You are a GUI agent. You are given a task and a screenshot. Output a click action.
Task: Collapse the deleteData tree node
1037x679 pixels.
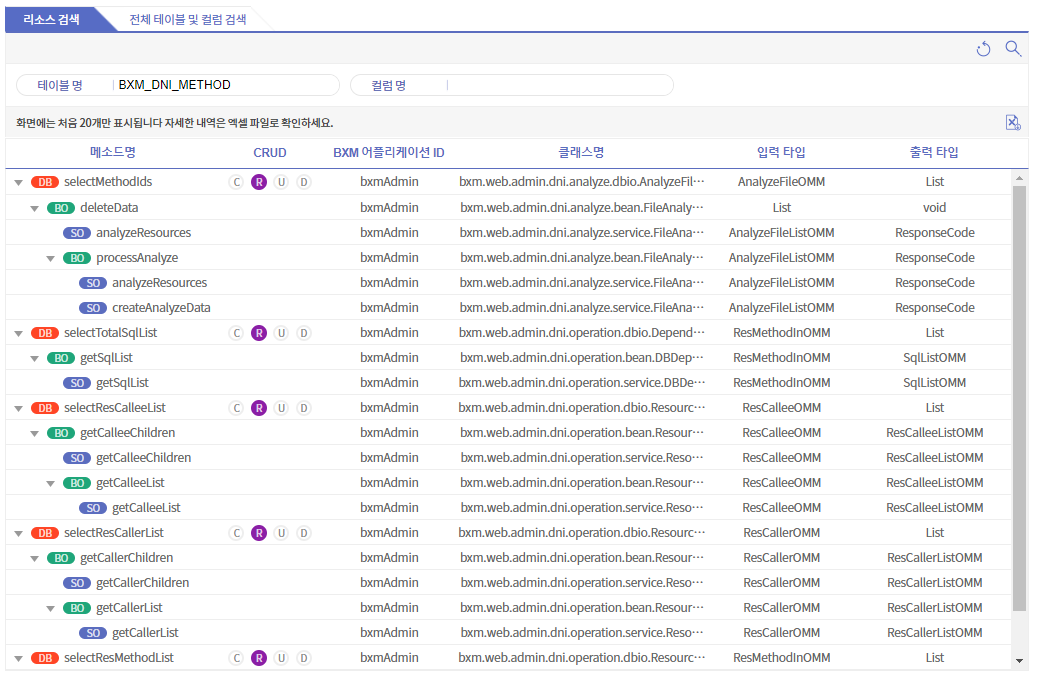coord(34,208)
